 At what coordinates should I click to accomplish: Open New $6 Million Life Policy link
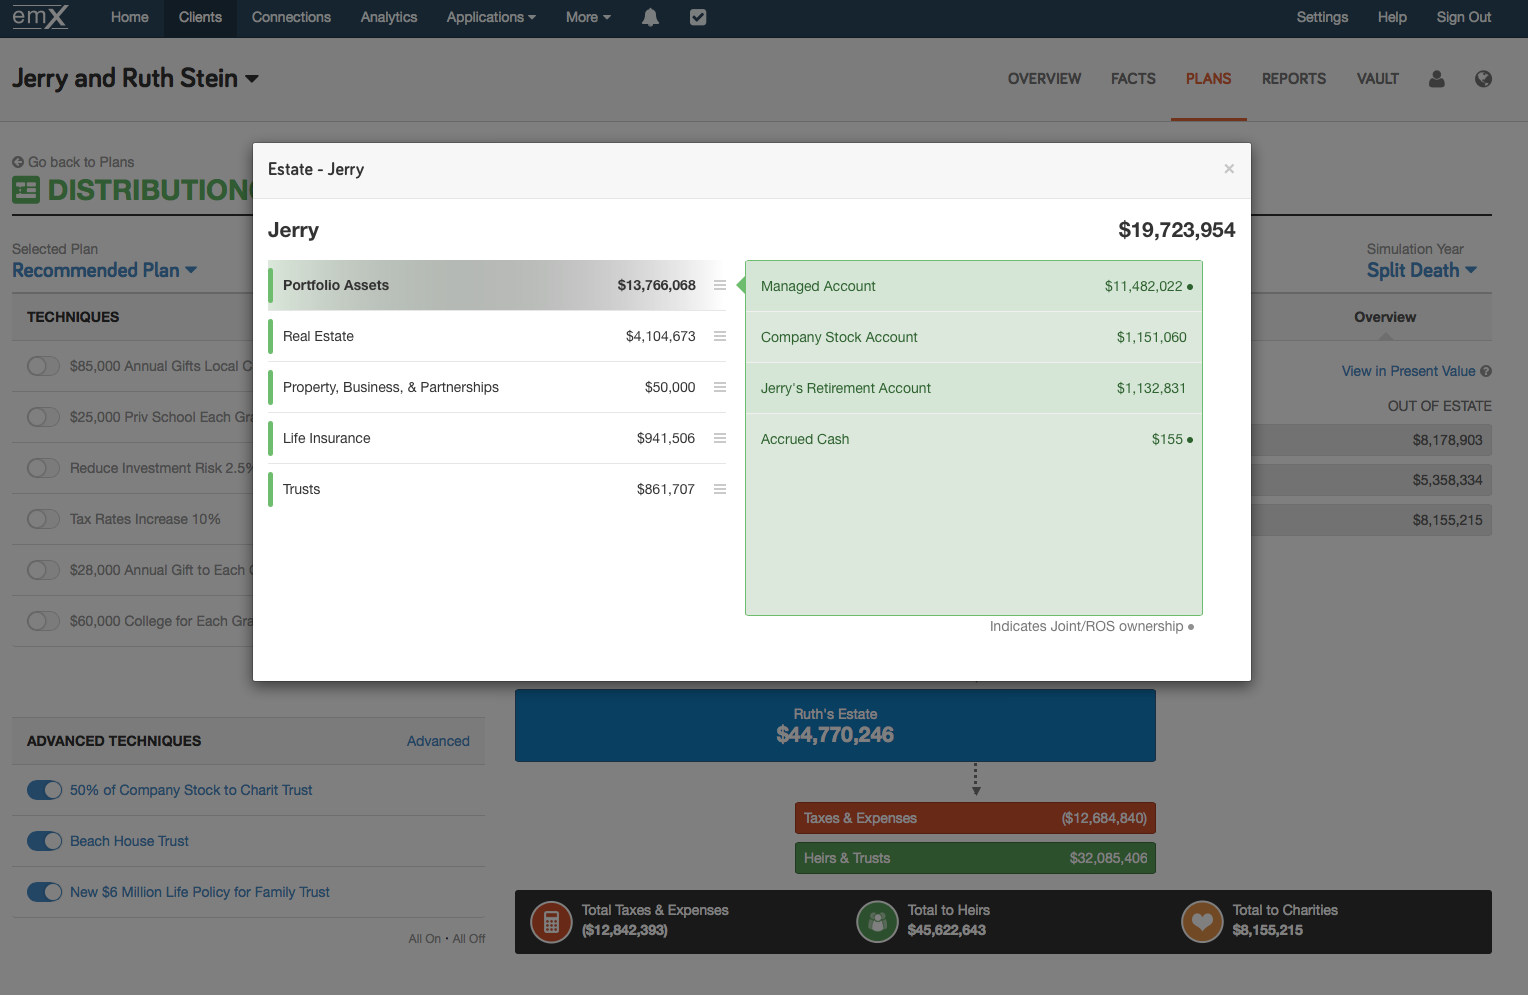pyautogui.click(x=200, y=892)
